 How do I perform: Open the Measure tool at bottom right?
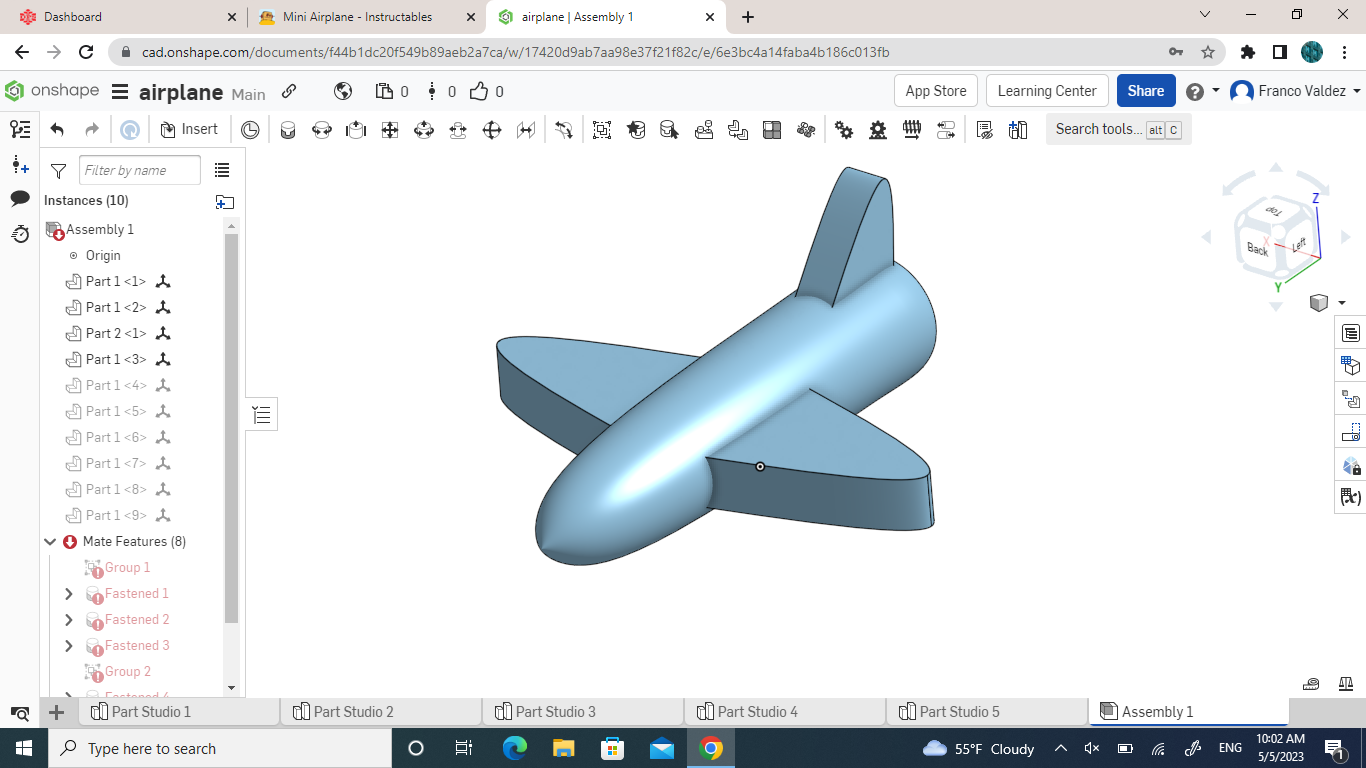(x=1310, y=682)
